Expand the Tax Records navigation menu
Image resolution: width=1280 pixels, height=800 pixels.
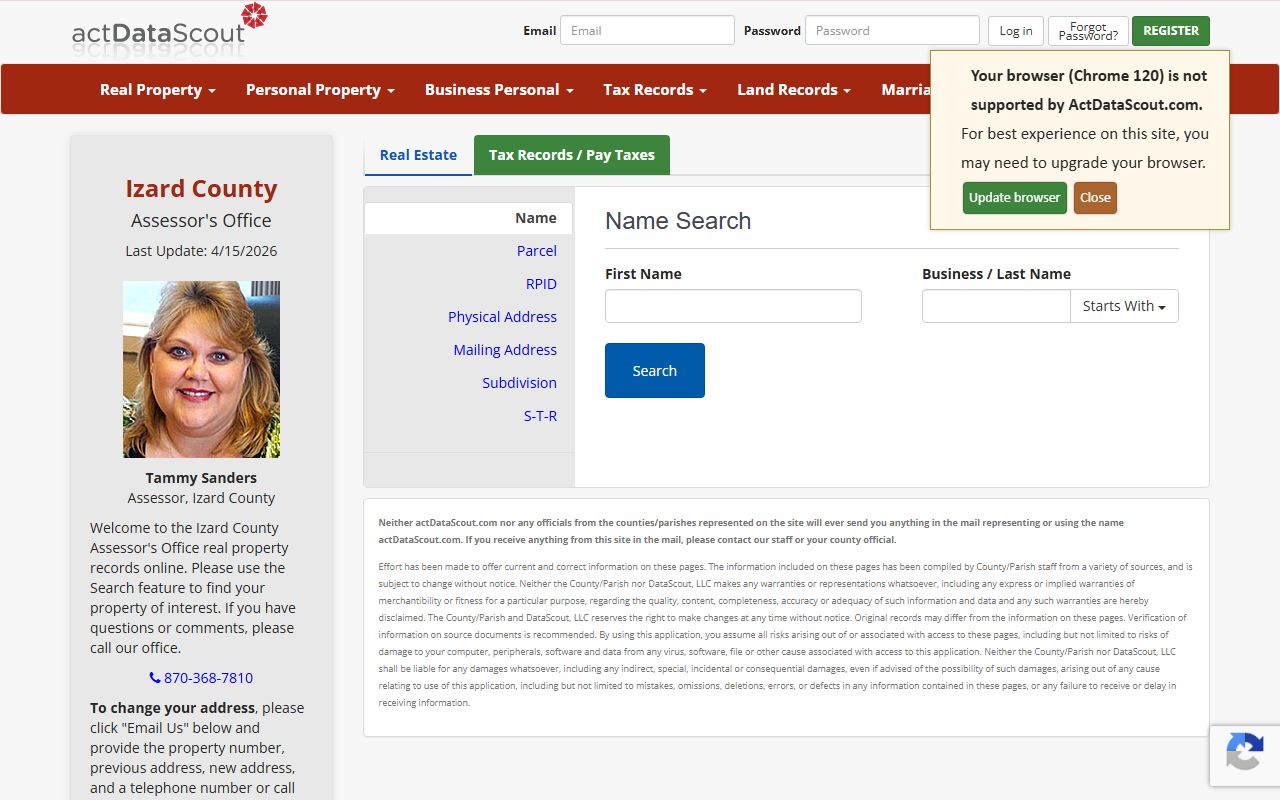tap(655, 89)
